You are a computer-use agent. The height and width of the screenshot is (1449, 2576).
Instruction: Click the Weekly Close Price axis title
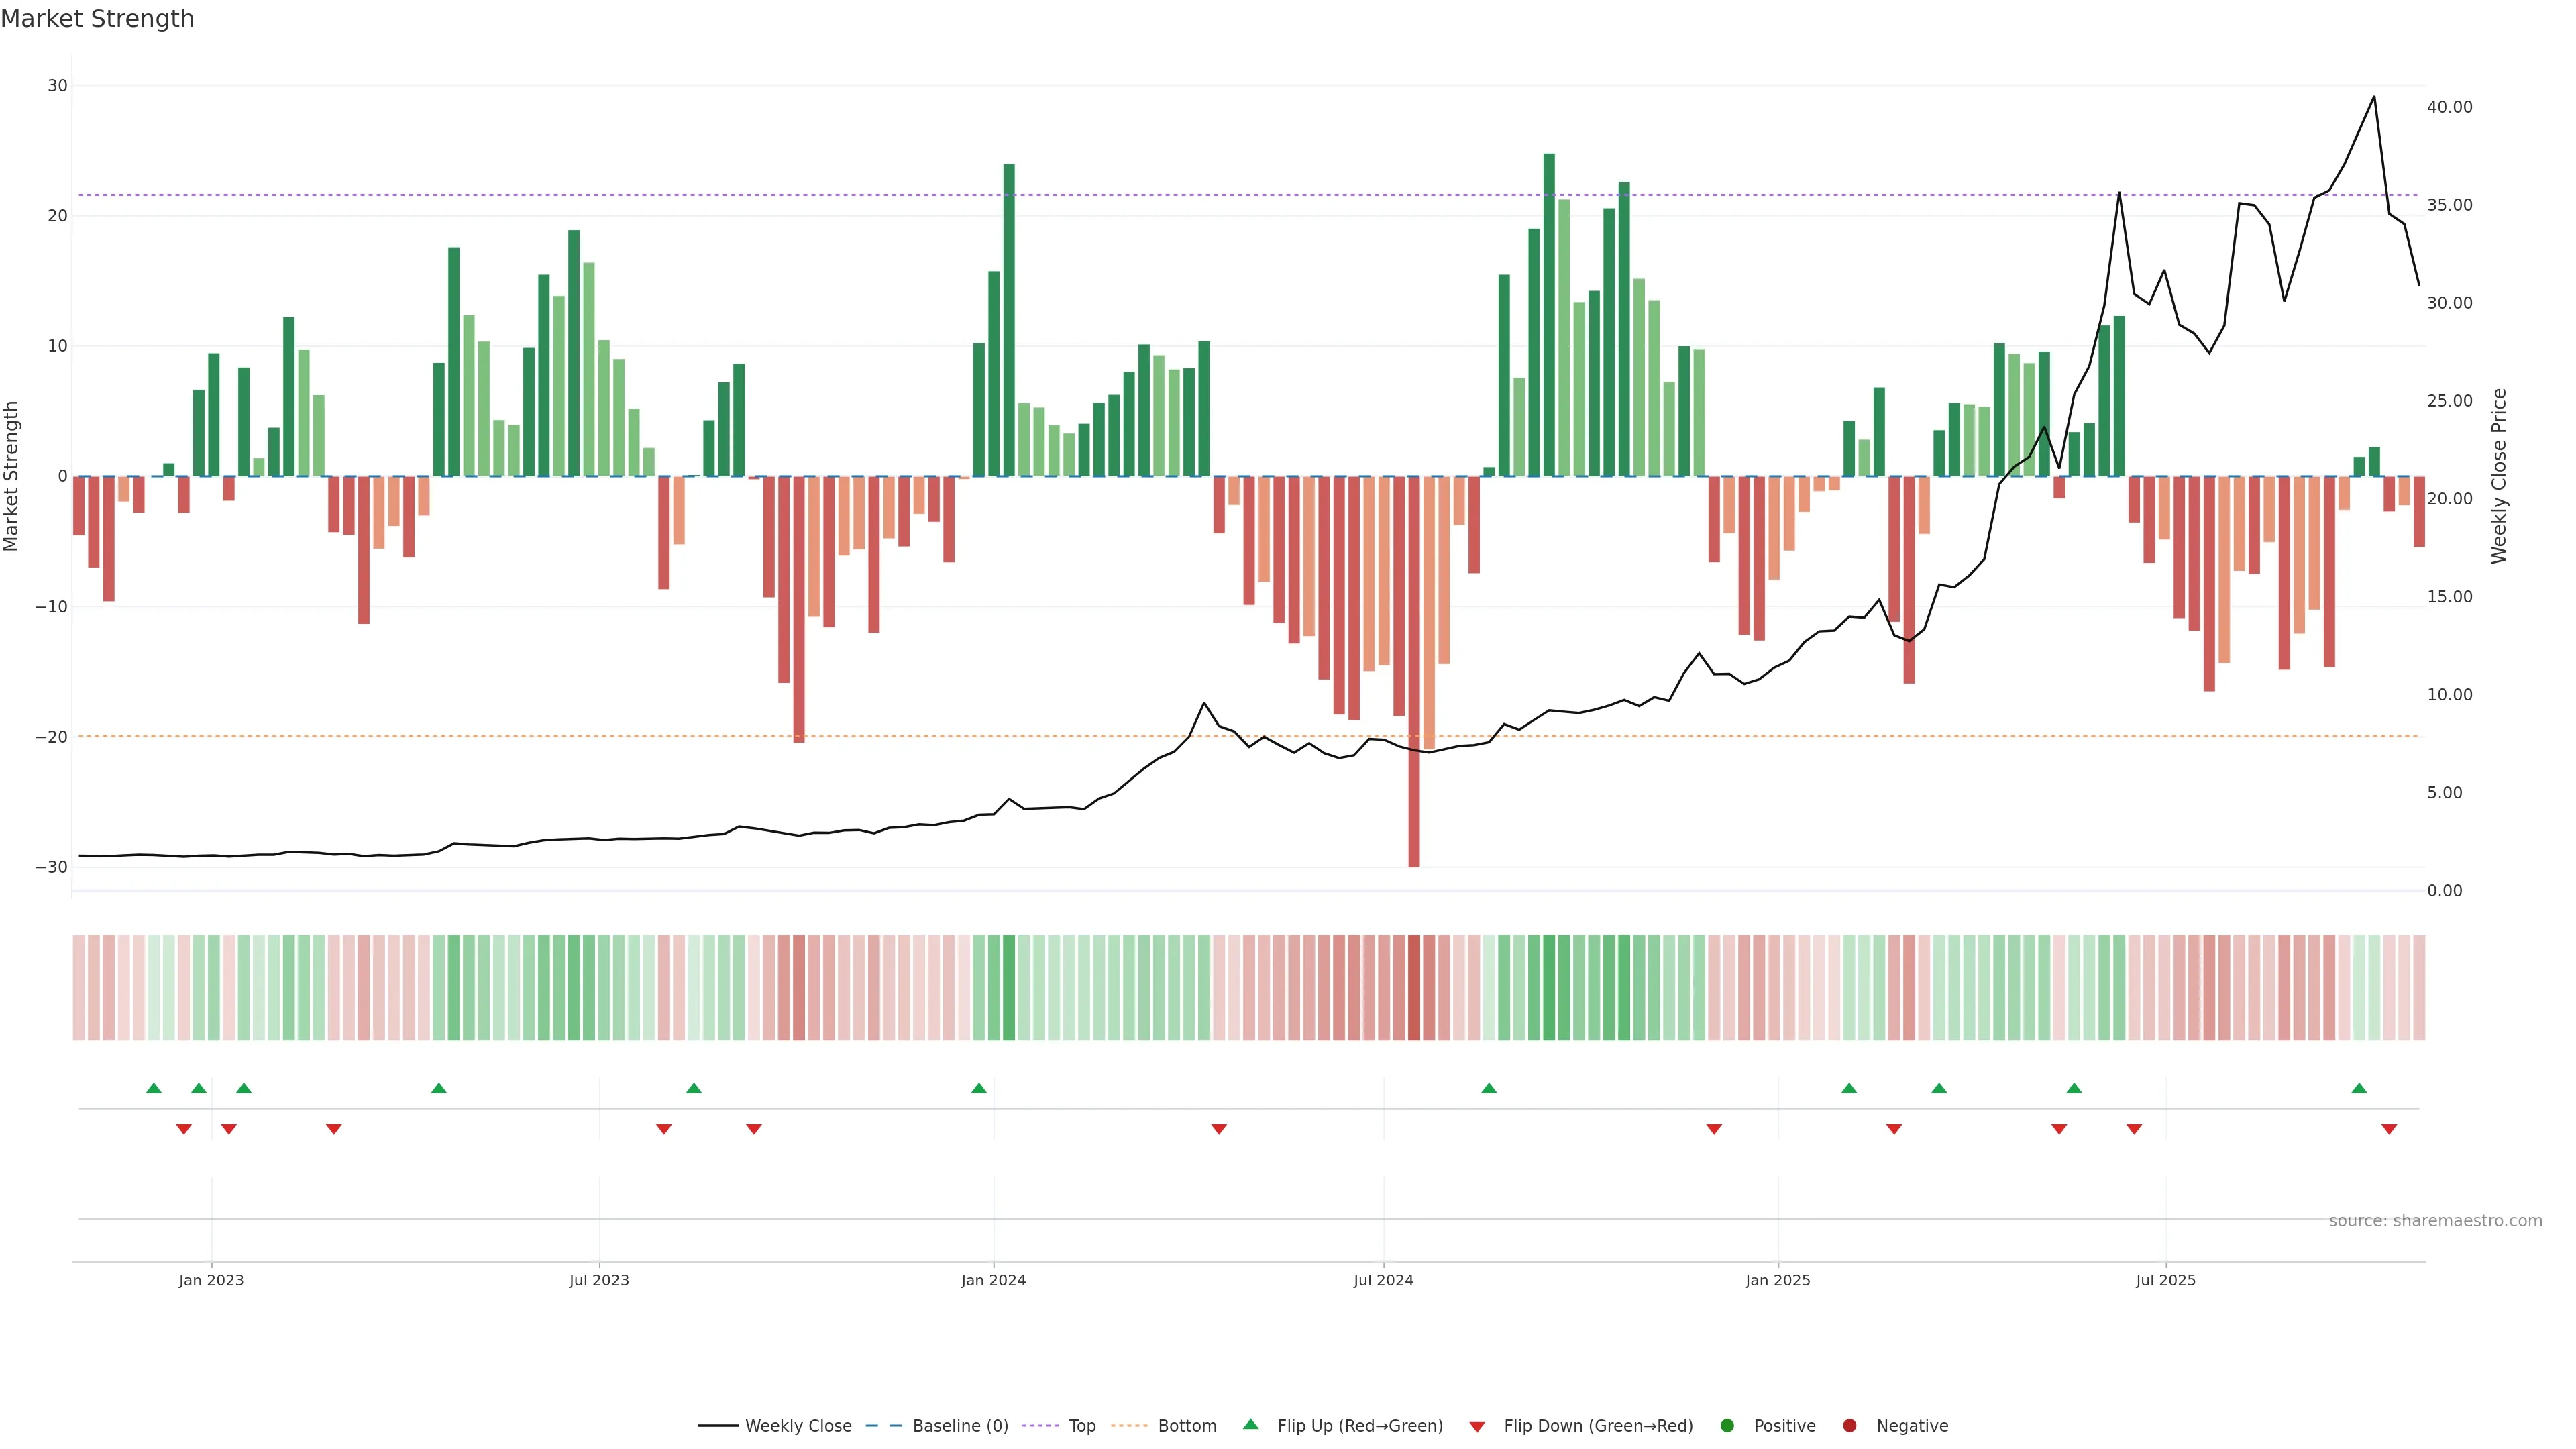(2499, 476)
